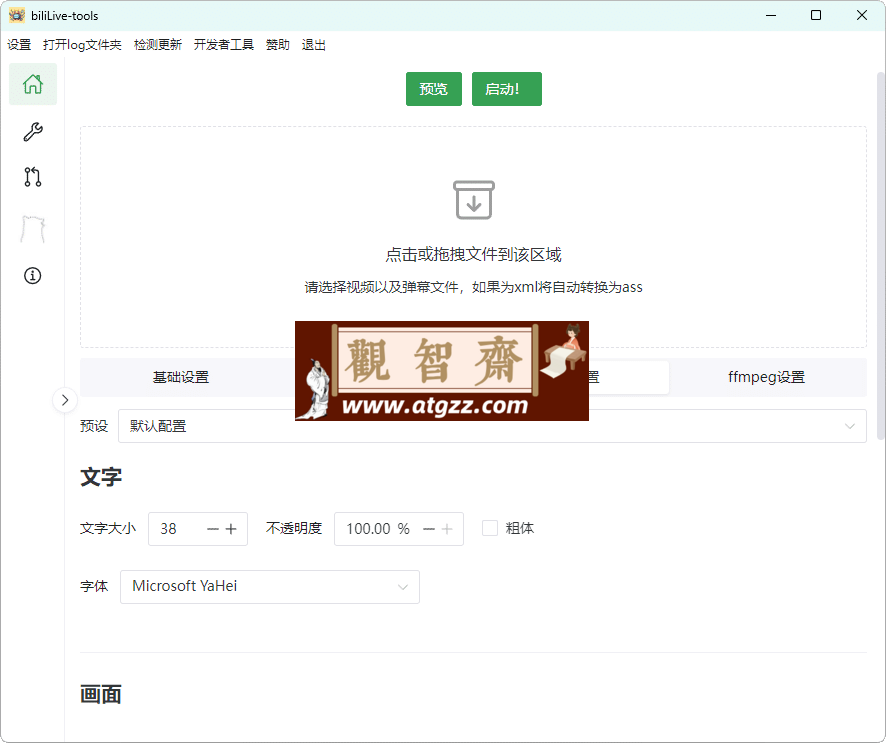Increase 不透明度 with the plus button

447,529
